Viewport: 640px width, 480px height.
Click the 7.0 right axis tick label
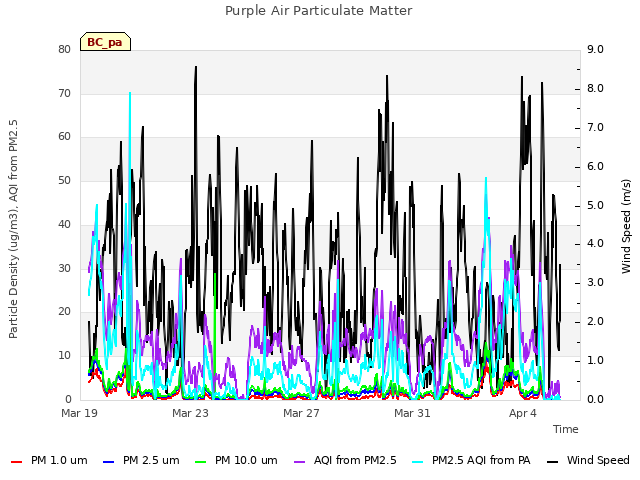[x=595, y=127]
